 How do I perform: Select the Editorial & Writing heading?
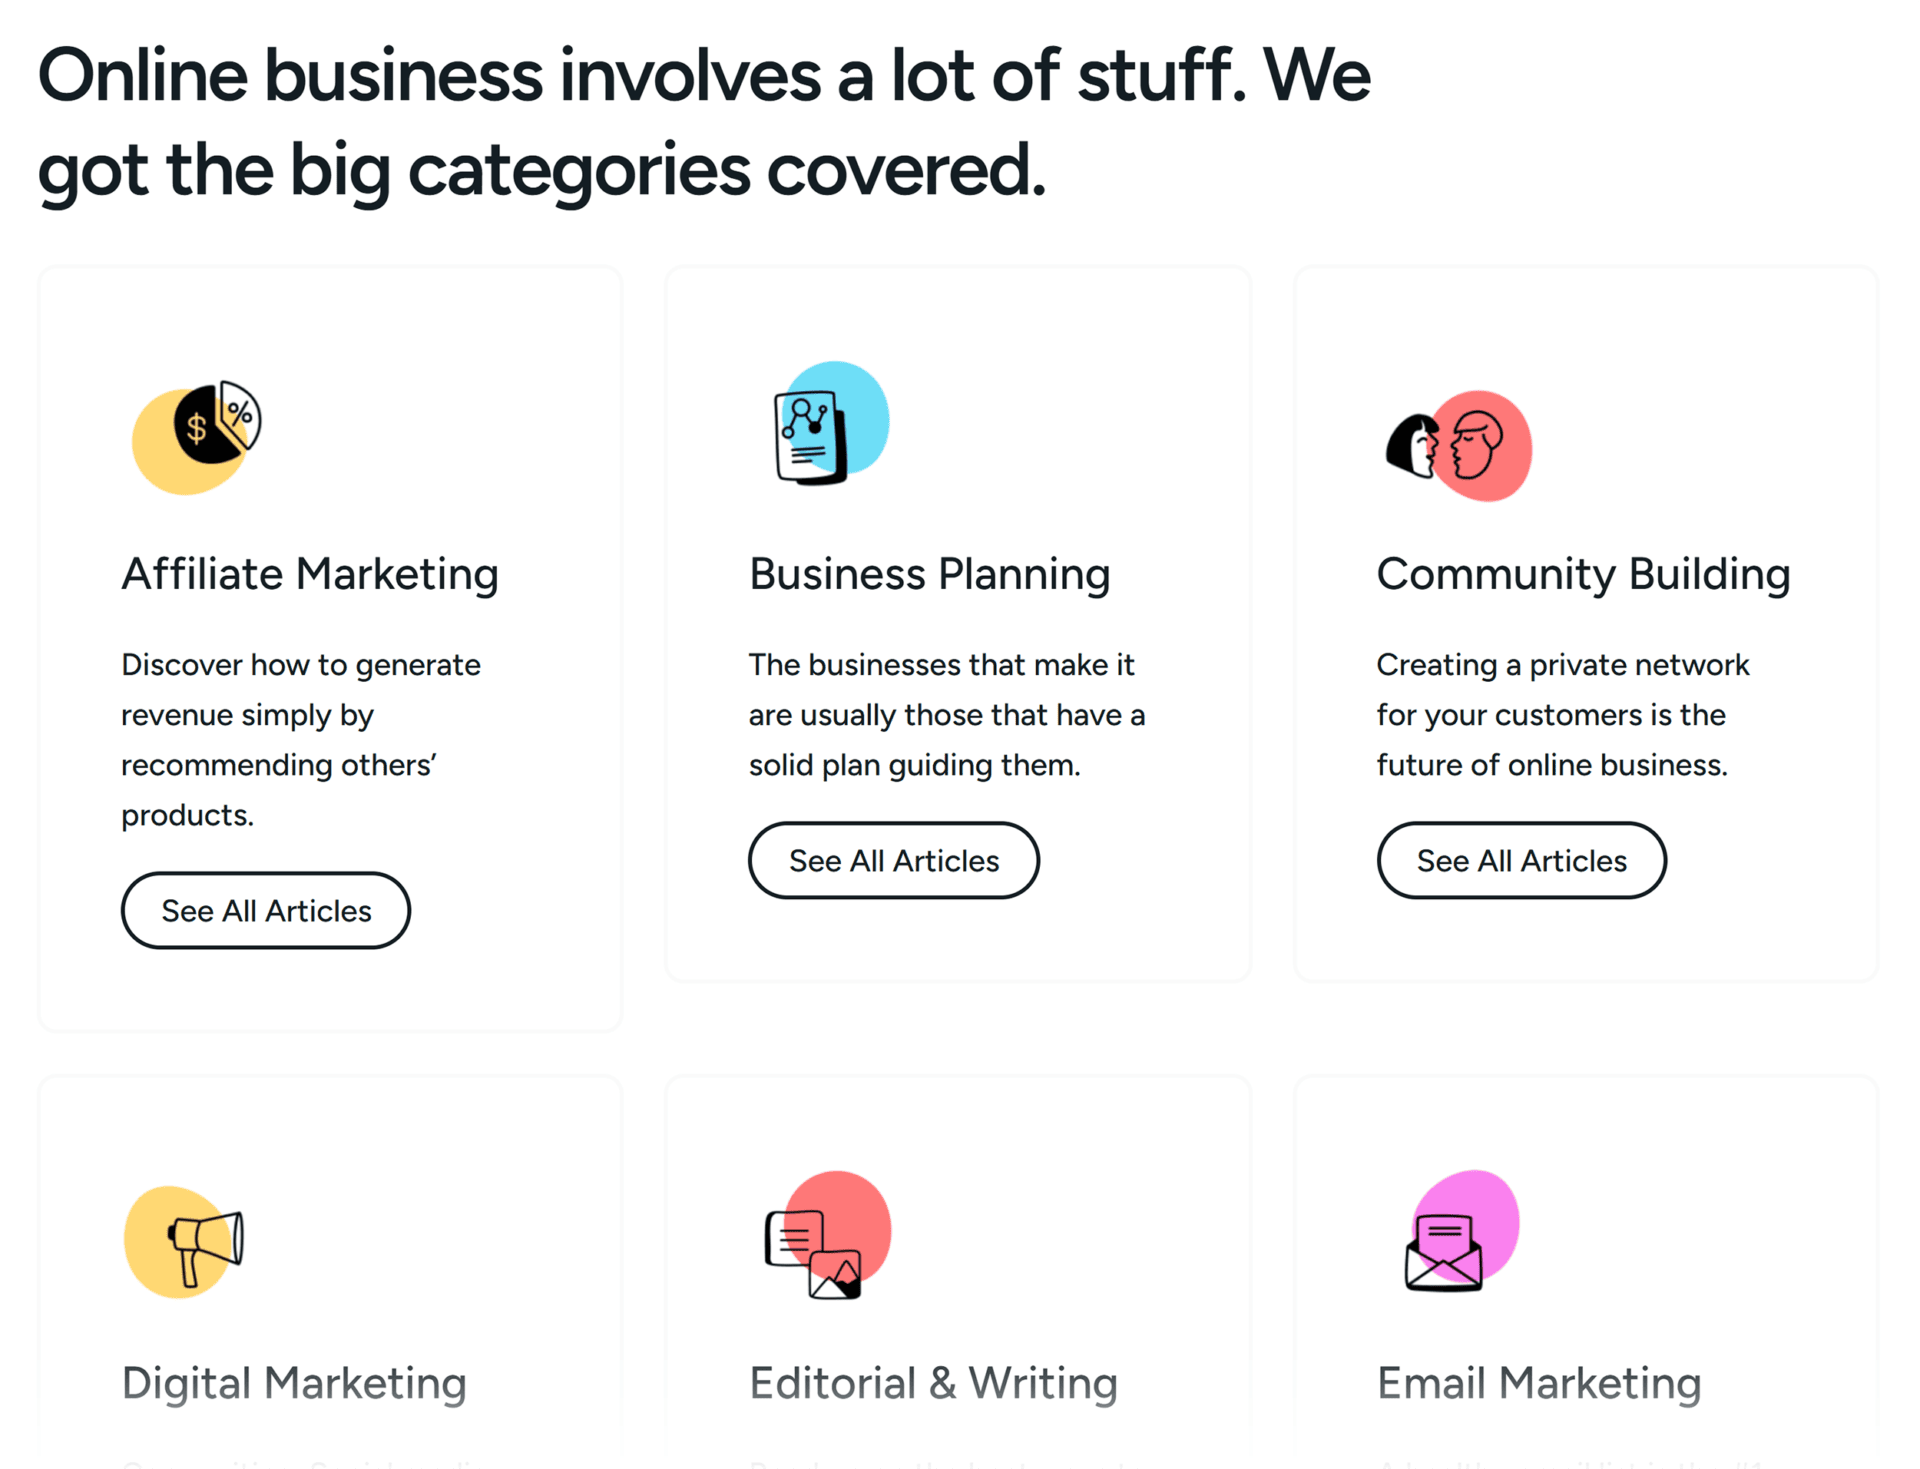933,1383
